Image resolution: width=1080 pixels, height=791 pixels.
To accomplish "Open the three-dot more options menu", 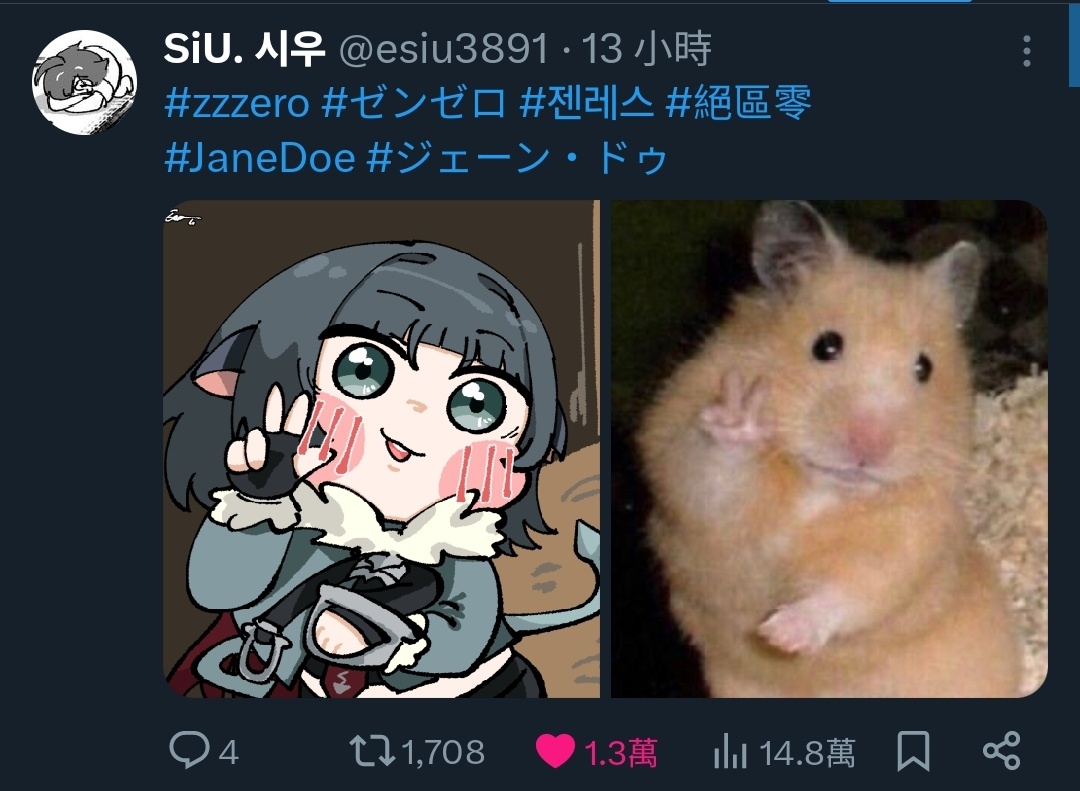I will pyautogui.click(x=1026, y=52).
